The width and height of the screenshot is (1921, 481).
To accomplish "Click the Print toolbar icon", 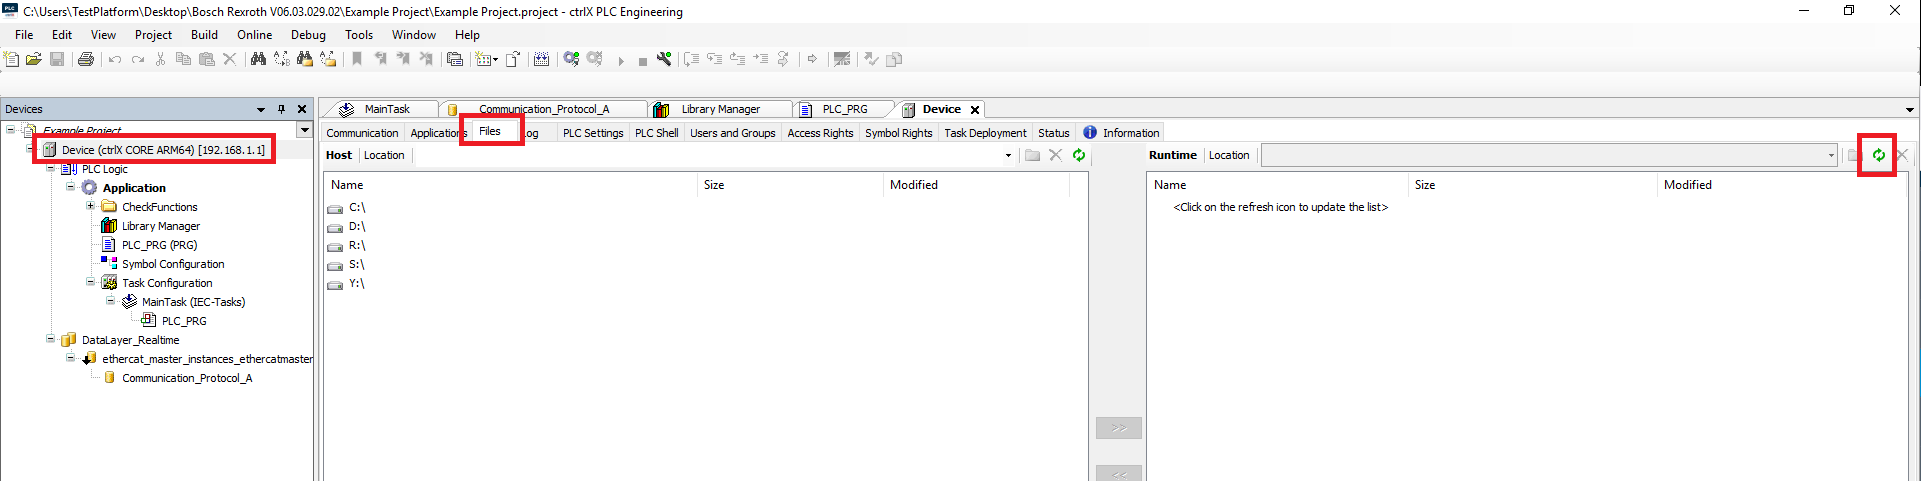I will pyautogui.click(x=86, y=60).
